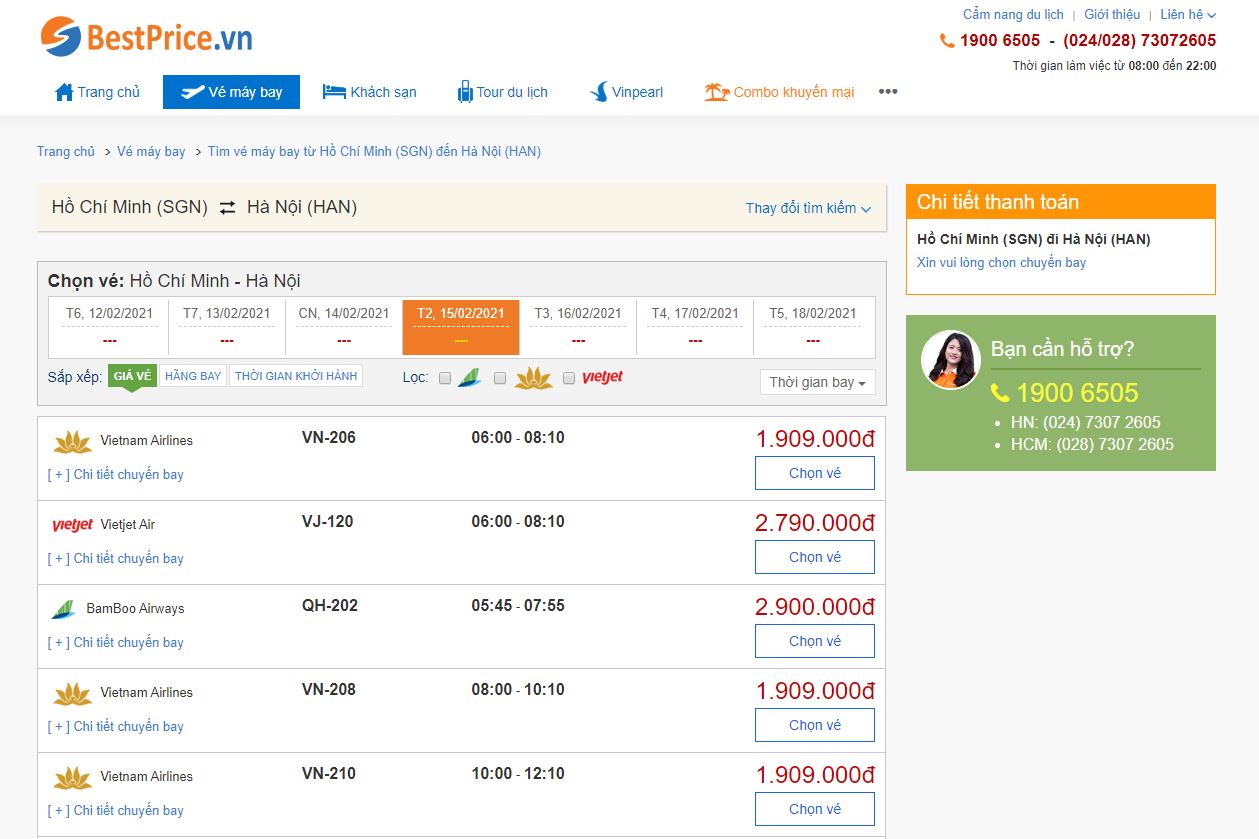This screenshot has height=839, width=1259.
Task: Select date tab T3, 16/02/2021
Action: (578, 327)
